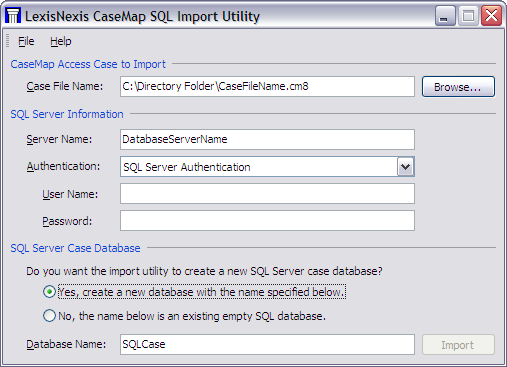Click the Import button
Image resolution: width=507 pixels, height=367 pixels.
458,345
